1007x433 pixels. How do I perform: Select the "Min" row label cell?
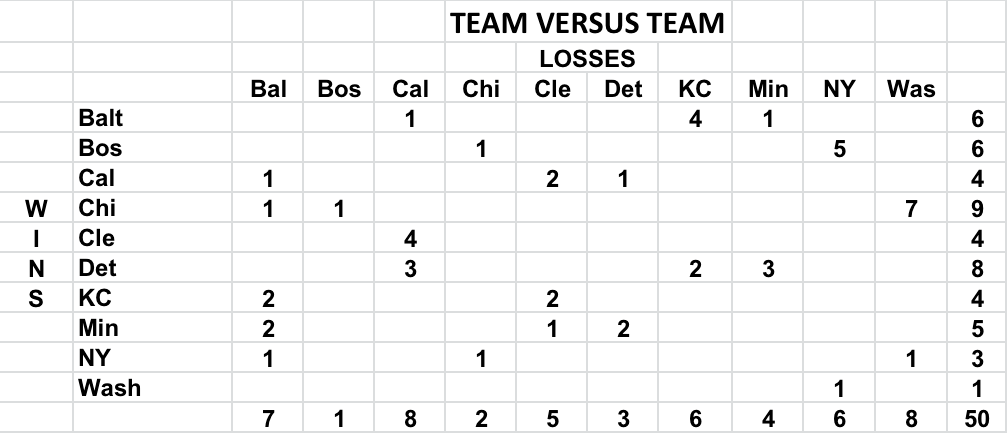pos(98,329)
